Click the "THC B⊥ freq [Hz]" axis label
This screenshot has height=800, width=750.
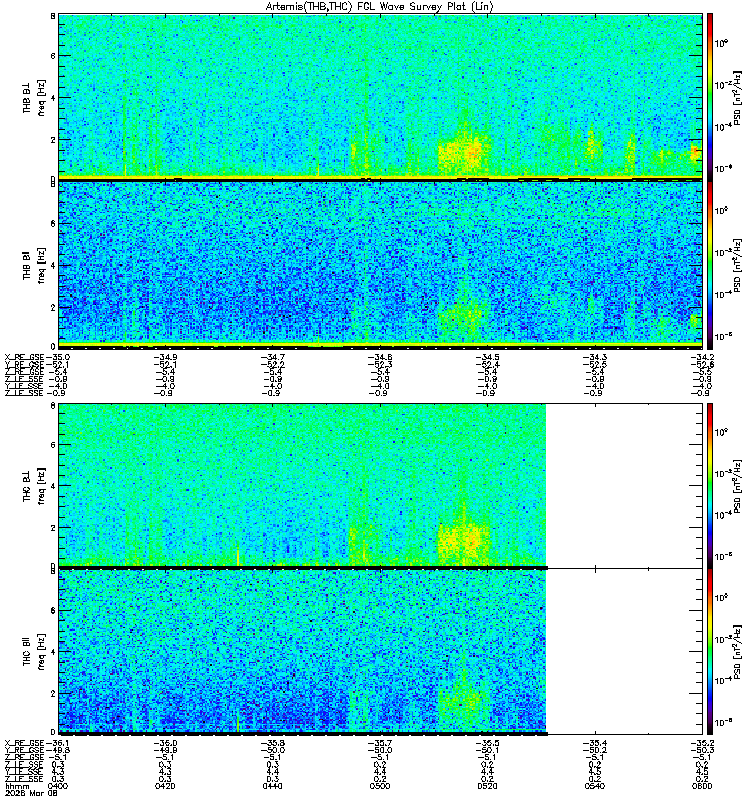(34, 485)
